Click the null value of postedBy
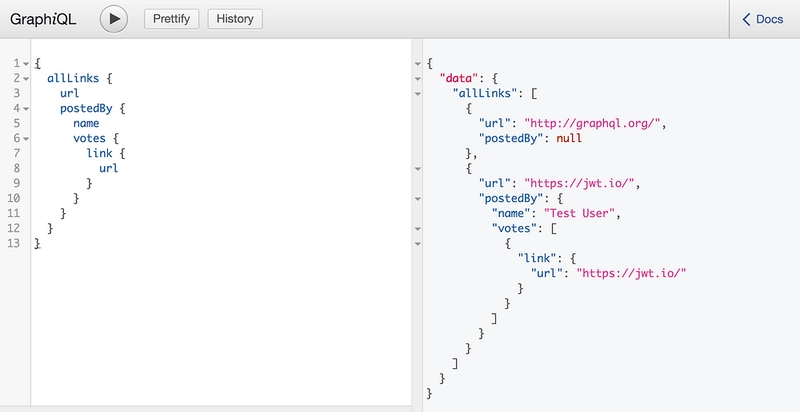 [568, 138]
